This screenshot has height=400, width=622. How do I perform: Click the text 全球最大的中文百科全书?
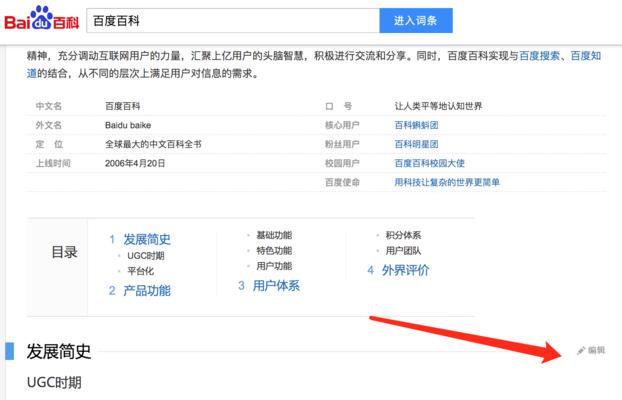click(153, 144)
